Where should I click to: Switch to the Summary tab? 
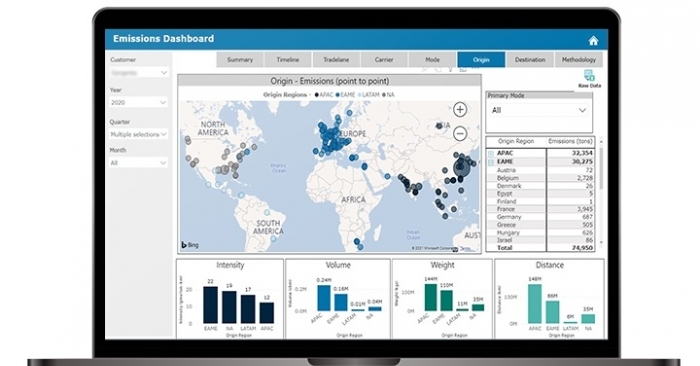(240, 59)
